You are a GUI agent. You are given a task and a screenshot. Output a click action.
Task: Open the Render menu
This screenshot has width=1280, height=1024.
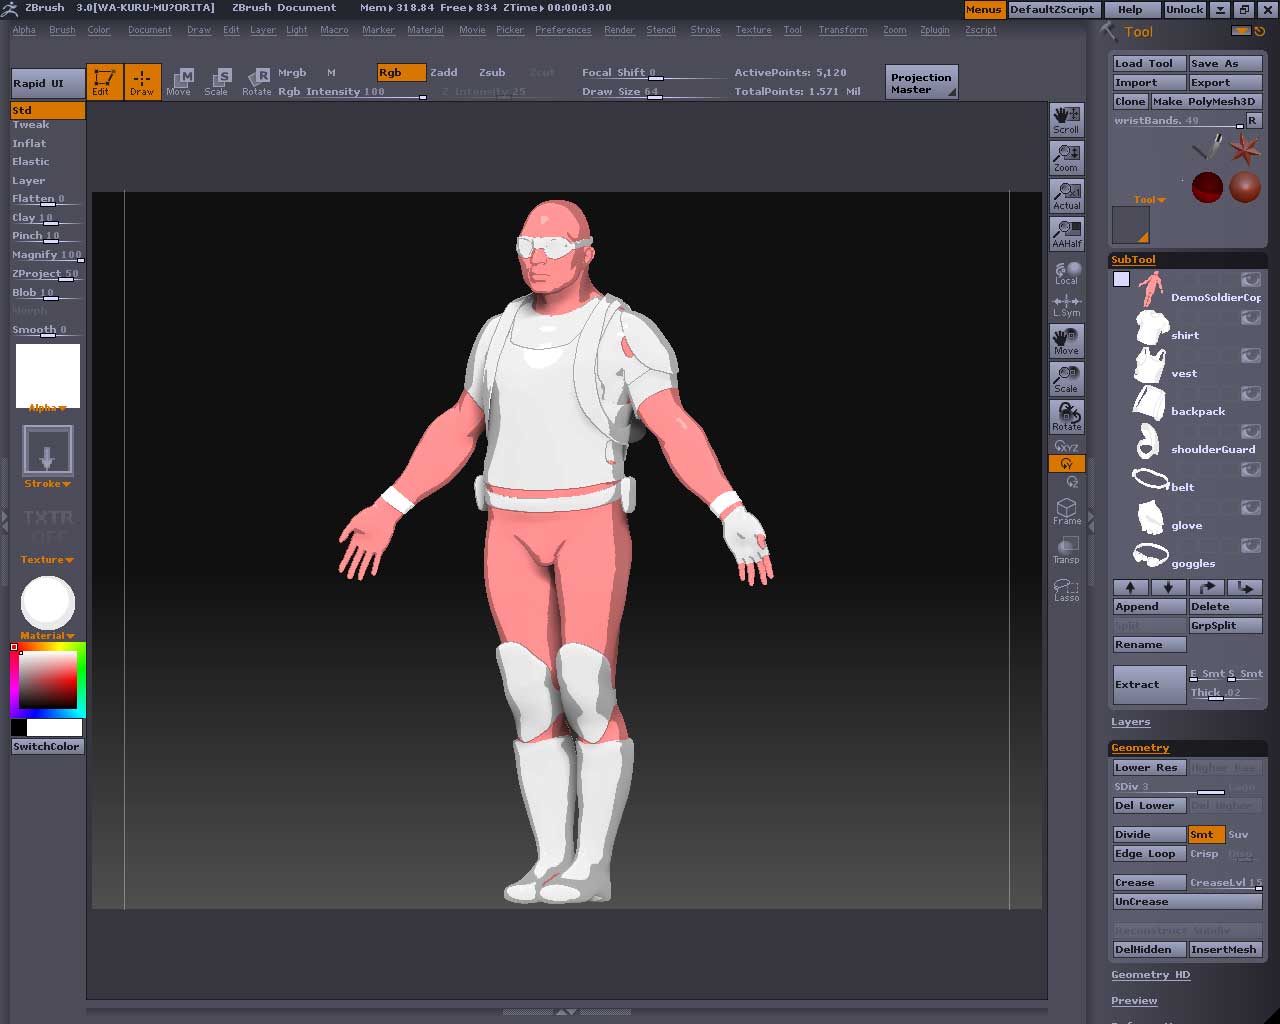coord(620,30)
